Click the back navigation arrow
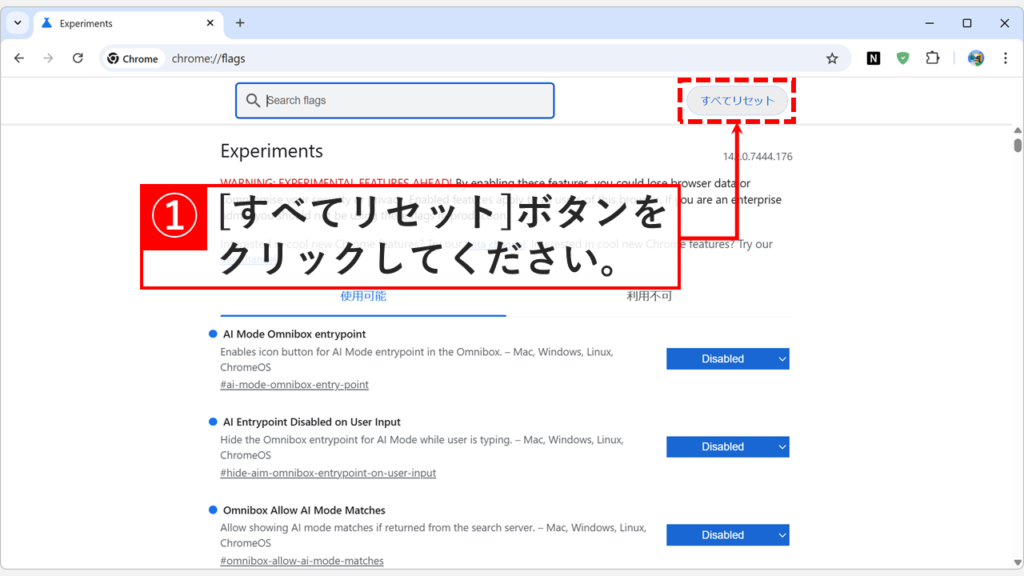Screen dimensions: 1024x576 [x=18, y=58]
